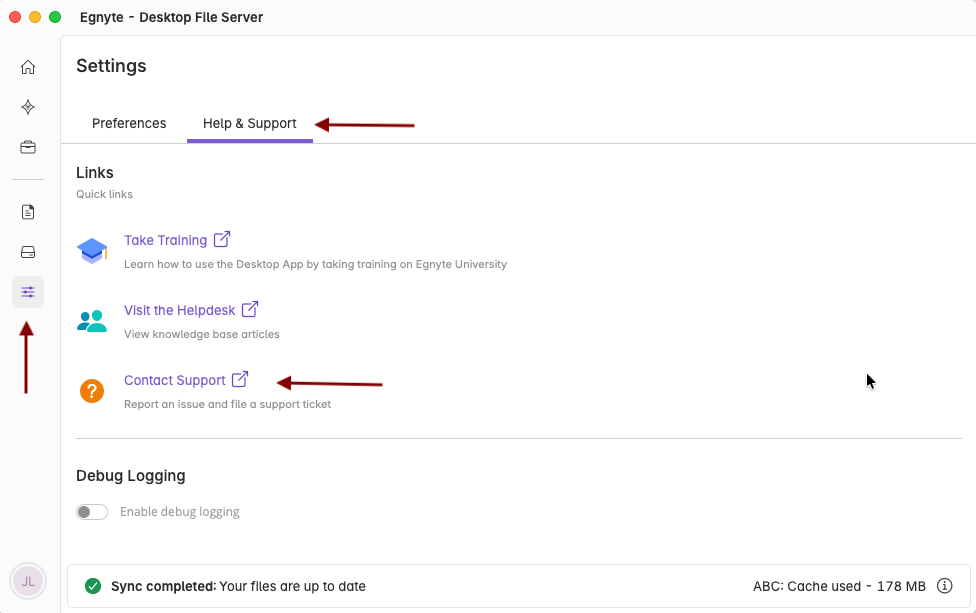
Task: Click external link icon beside Contact Support
Action: click(240, 380)
